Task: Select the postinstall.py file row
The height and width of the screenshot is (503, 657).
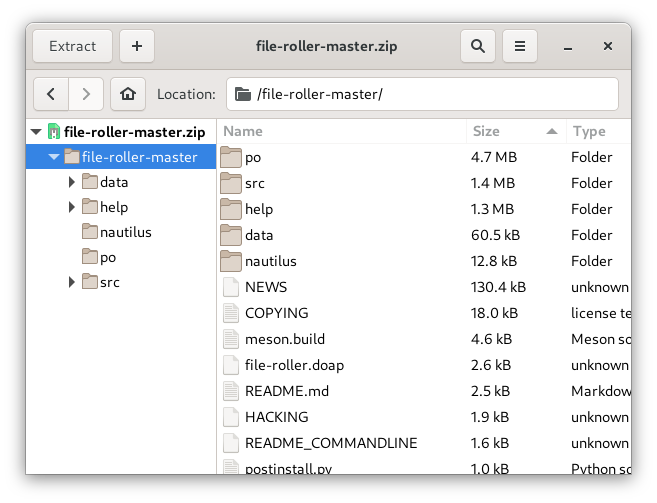Action: tap(424, 467)
